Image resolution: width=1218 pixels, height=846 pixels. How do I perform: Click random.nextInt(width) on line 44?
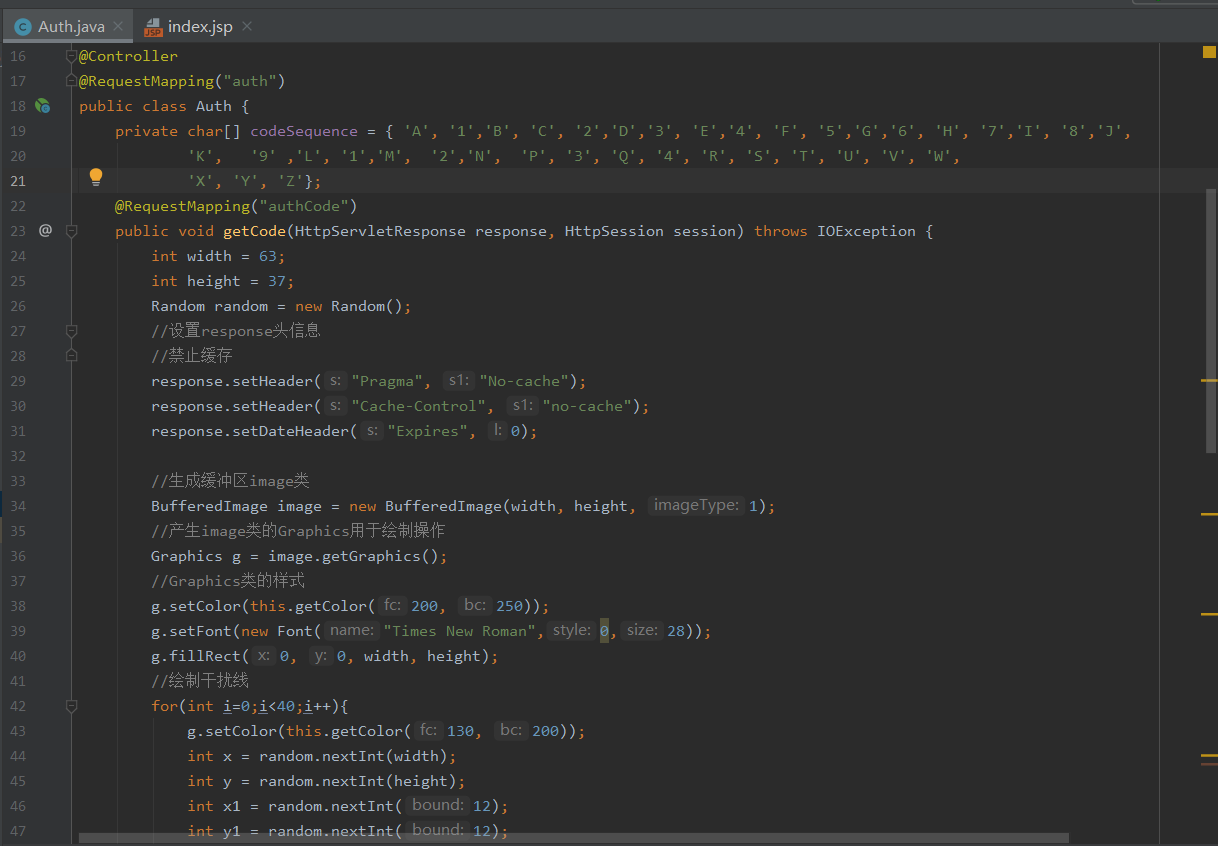click(353, 756)
